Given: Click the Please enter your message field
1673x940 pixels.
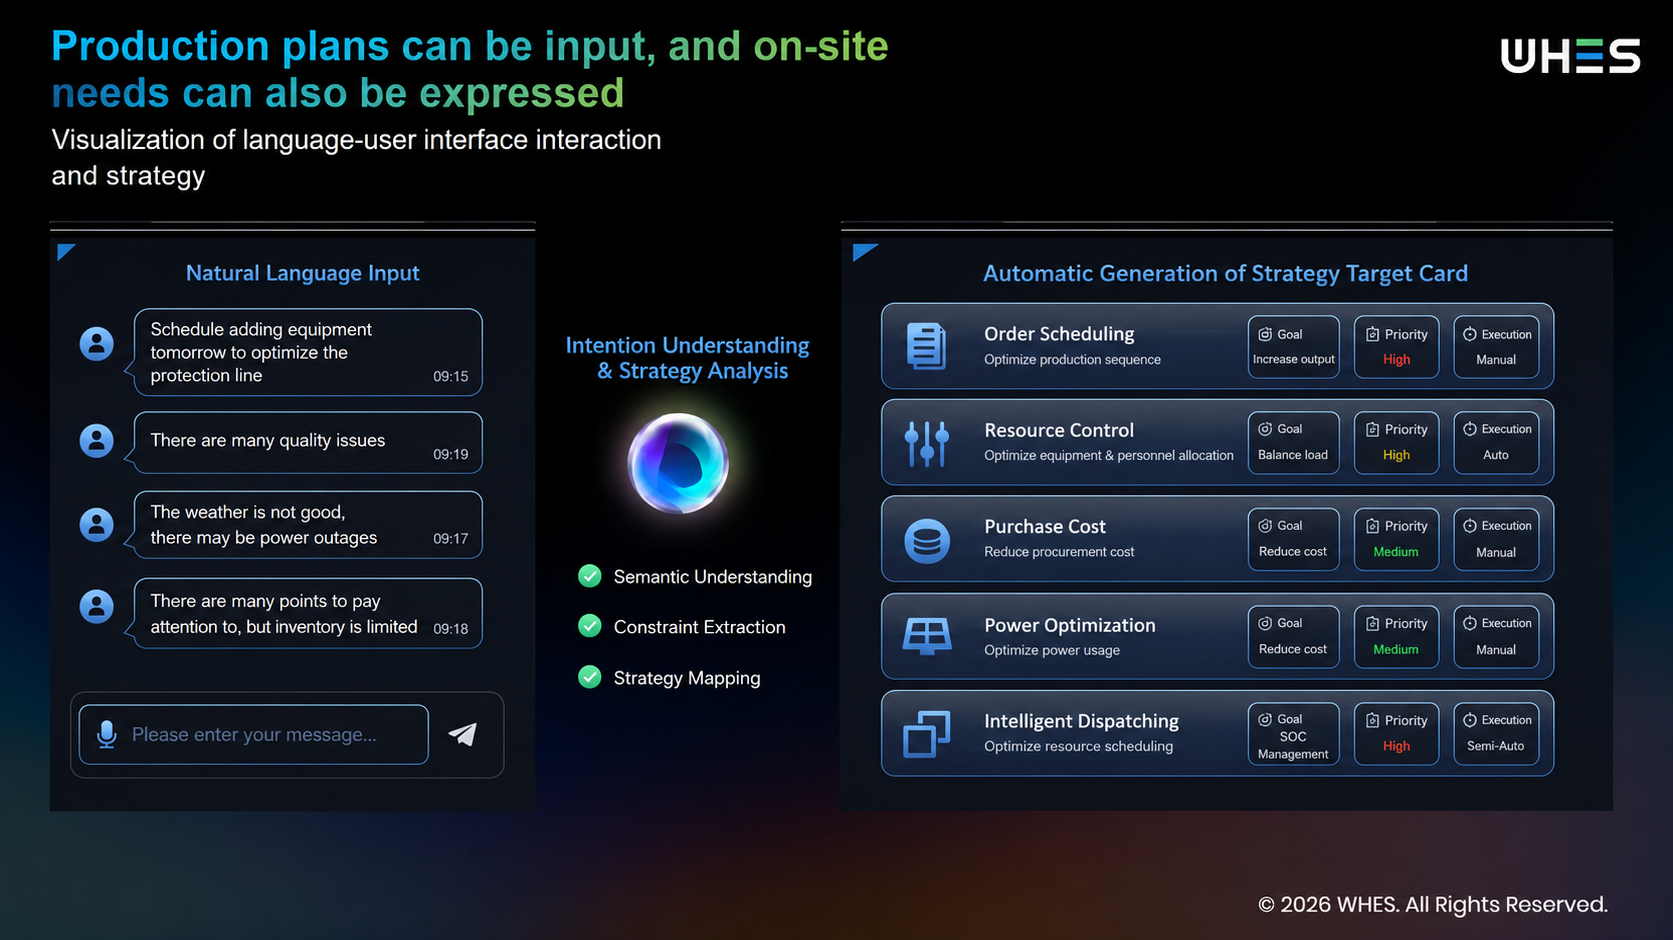Looking at the screenshot, I should 254,735.
